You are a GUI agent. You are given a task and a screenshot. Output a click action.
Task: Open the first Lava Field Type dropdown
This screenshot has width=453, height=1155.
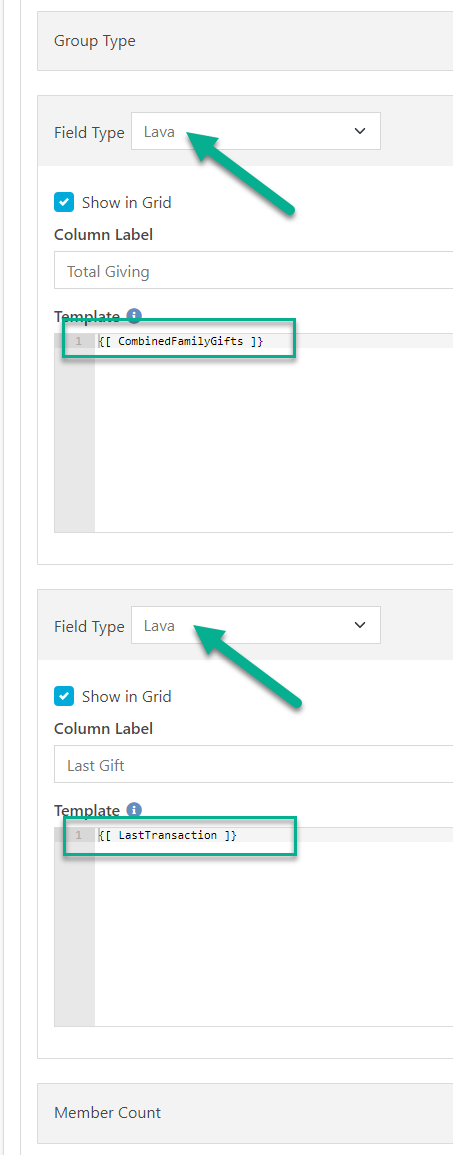point(256,131)
